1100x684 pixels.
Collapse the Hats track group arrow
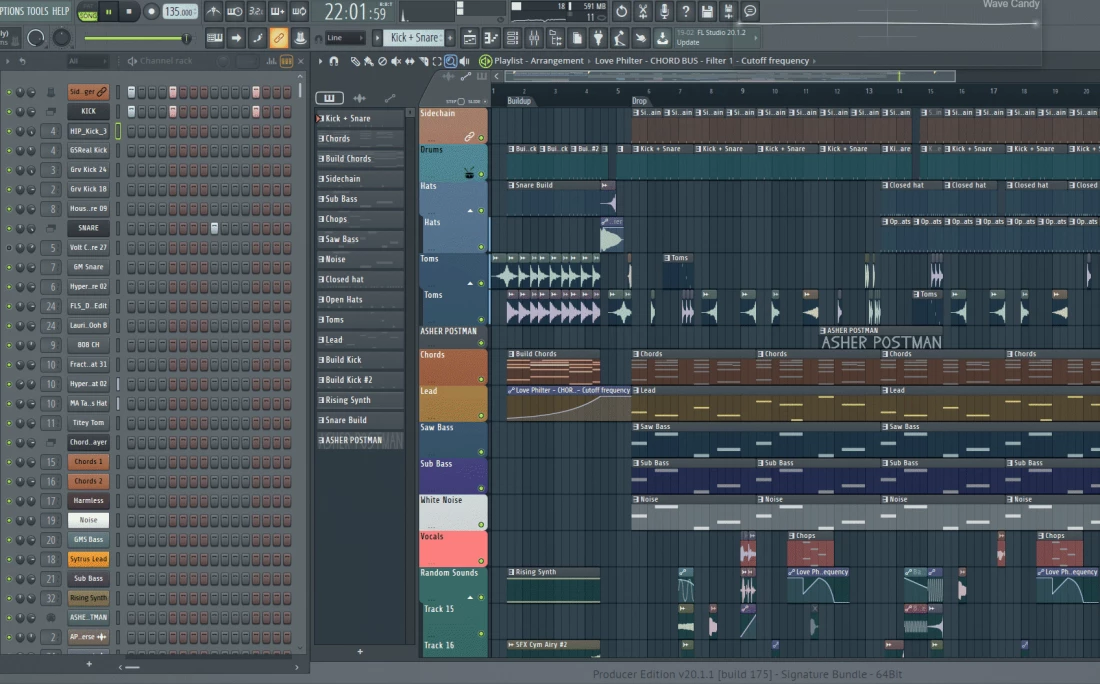[470, 211]
